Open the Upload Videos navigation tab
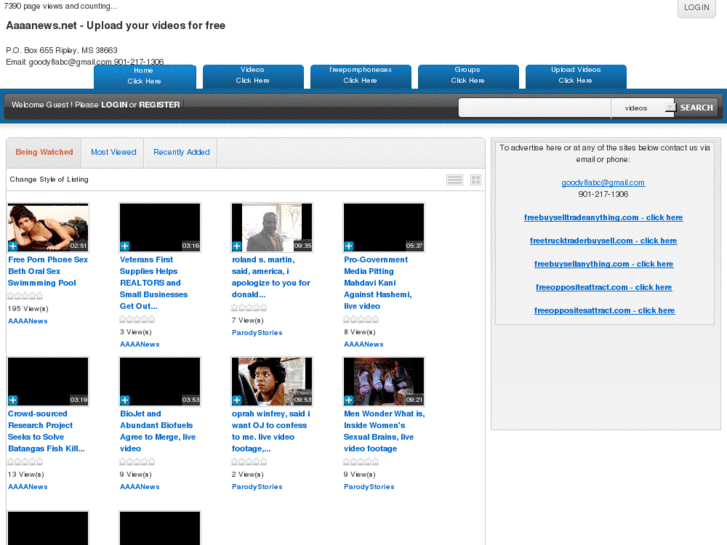 [x=576, y=77]
